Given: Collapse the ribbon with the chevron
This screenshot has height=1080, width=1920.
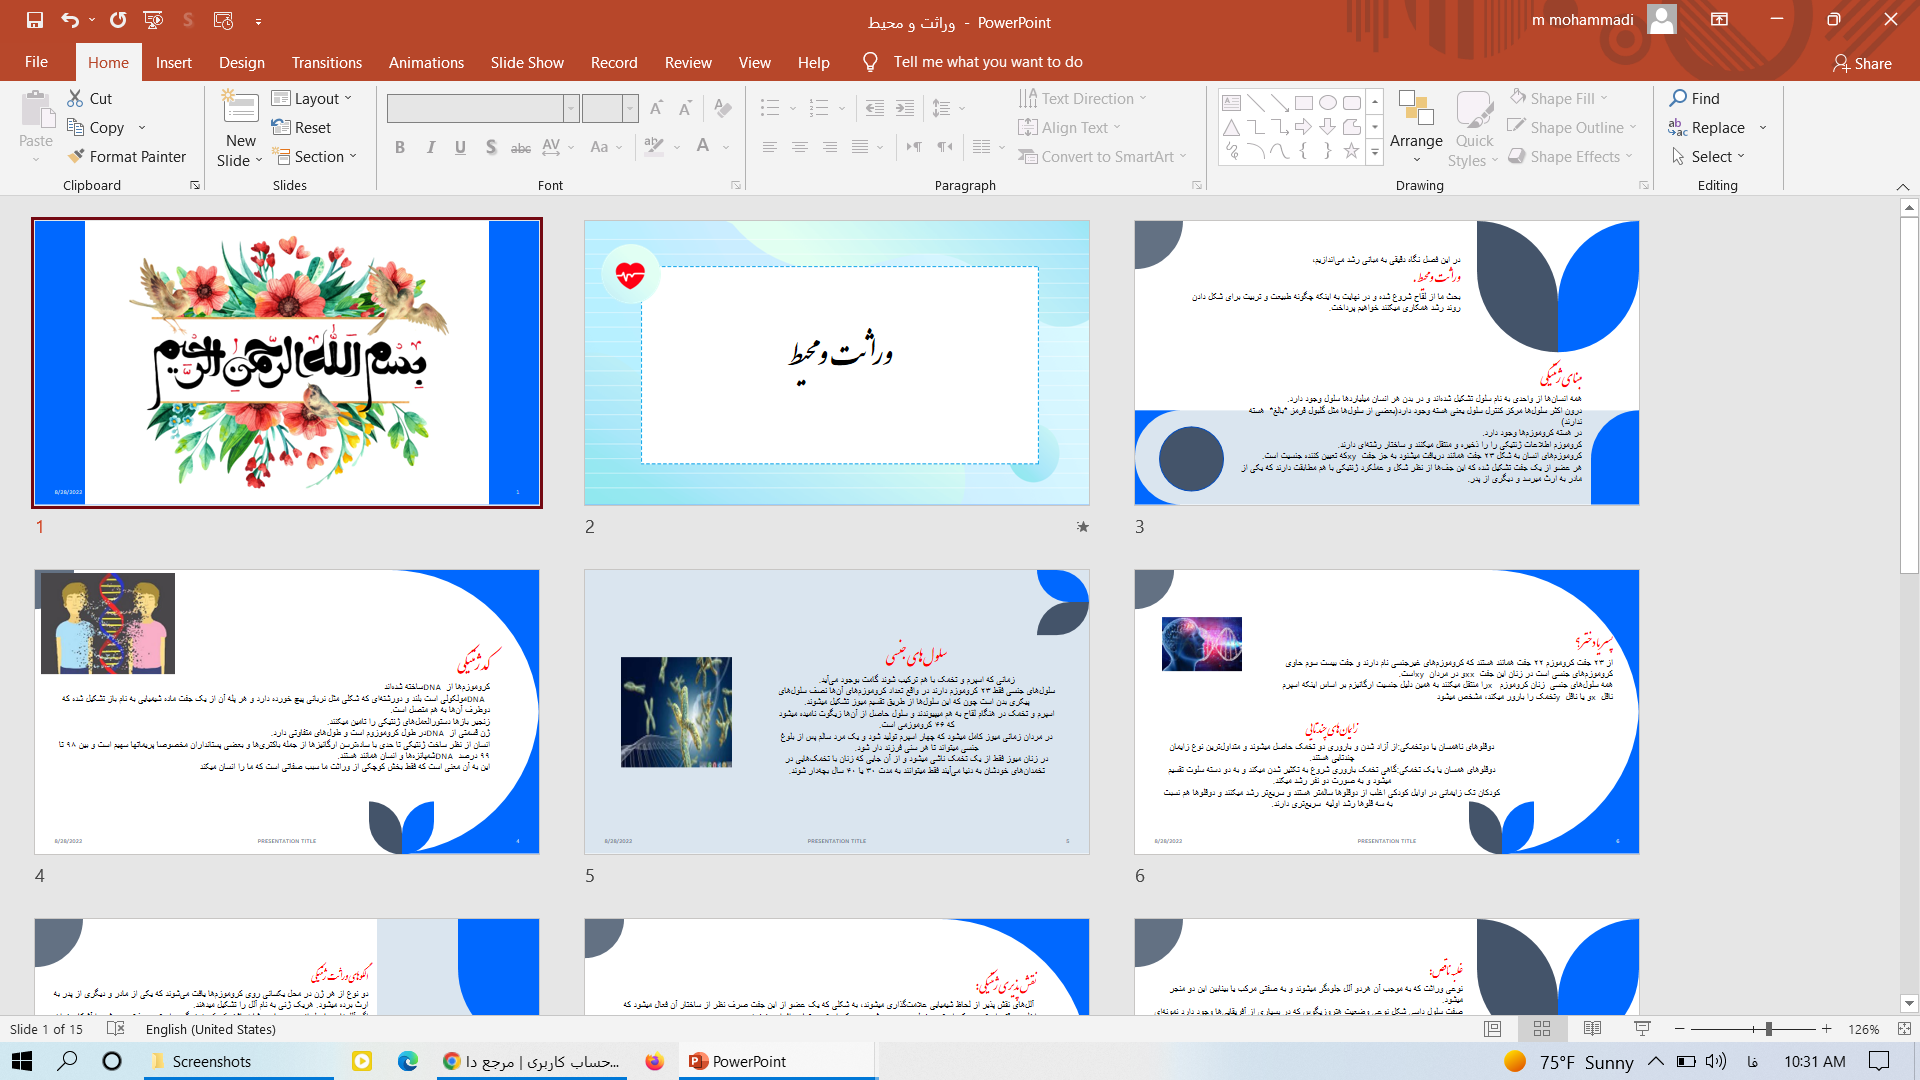Looking at the screenshot, I should coord(1902,186).
